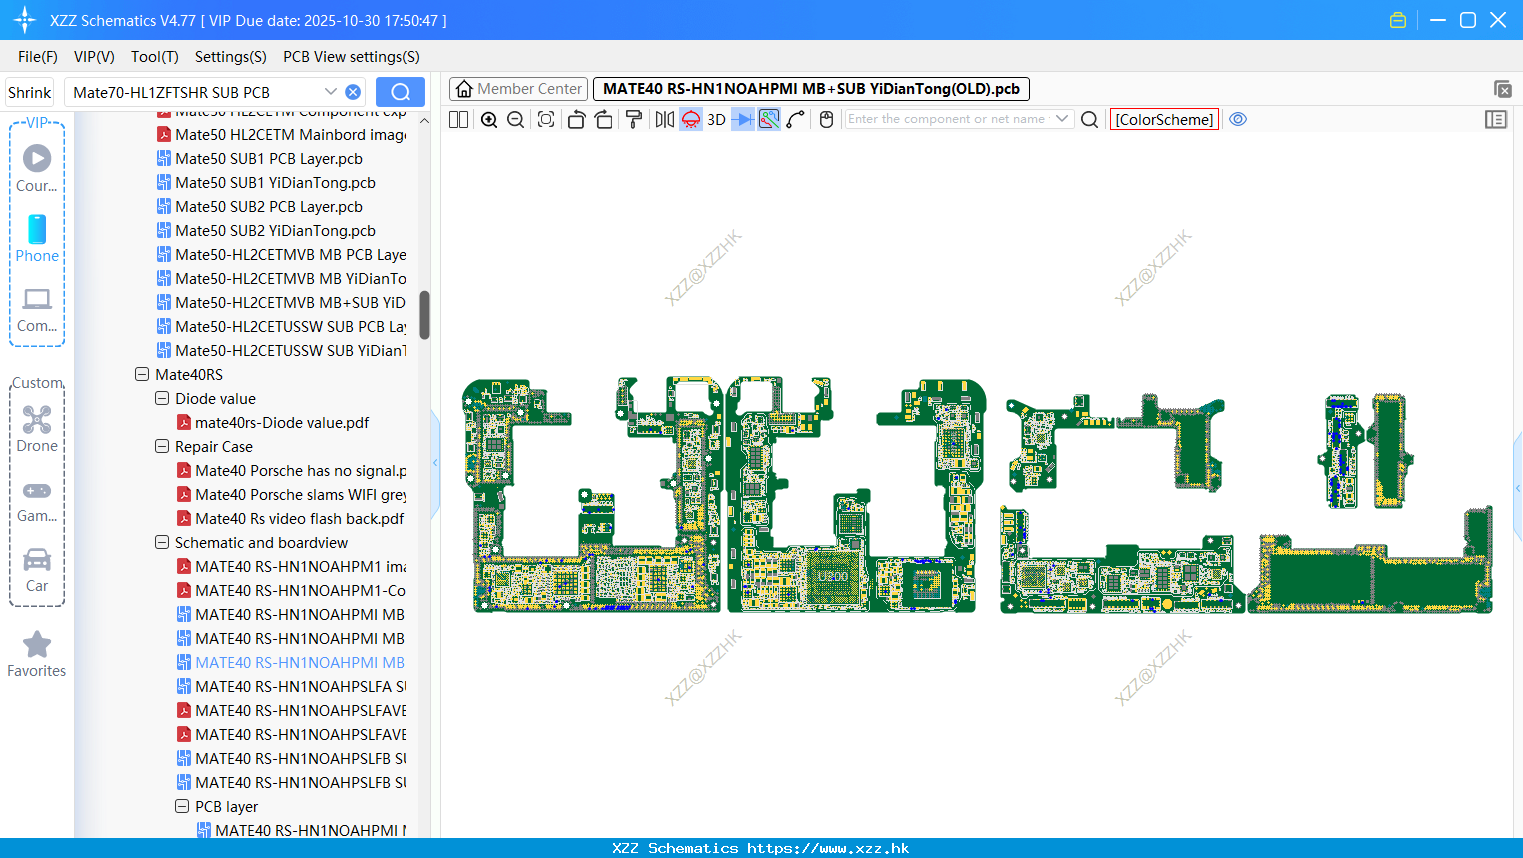This screenshot has width=1523, height=858.
Task: Click the fit-to-screen icon
Action: tap(546, 120)
